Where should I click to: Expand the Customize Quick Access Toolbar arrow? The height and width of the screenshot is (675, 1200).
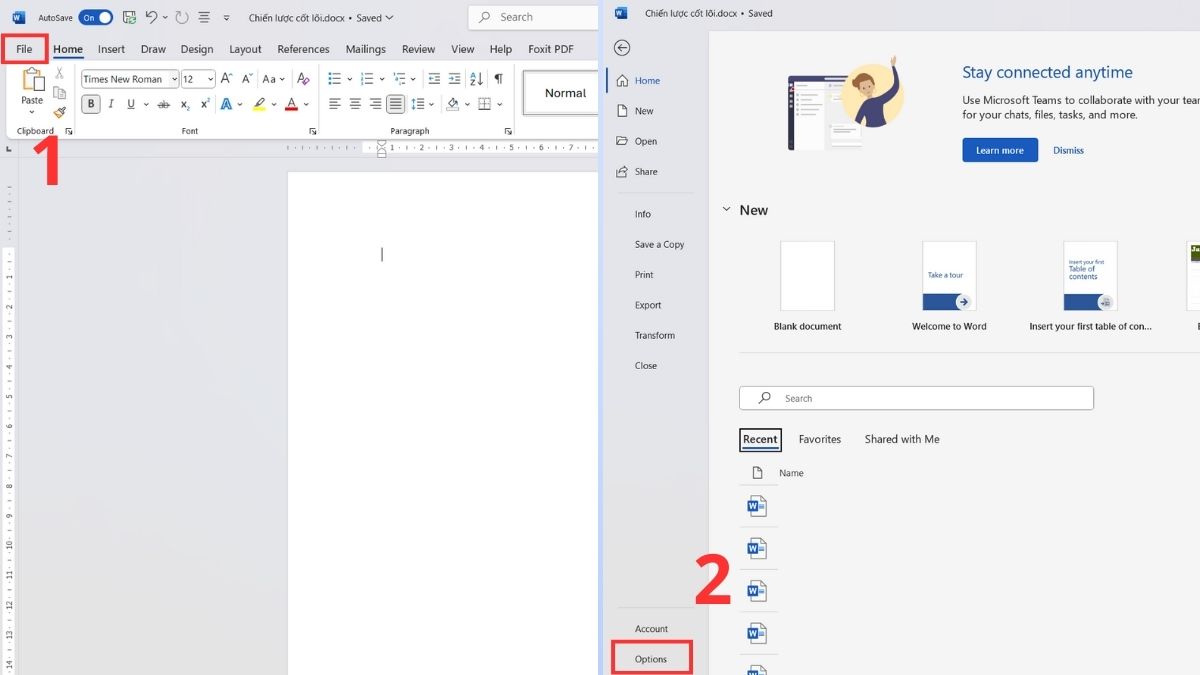226,18
